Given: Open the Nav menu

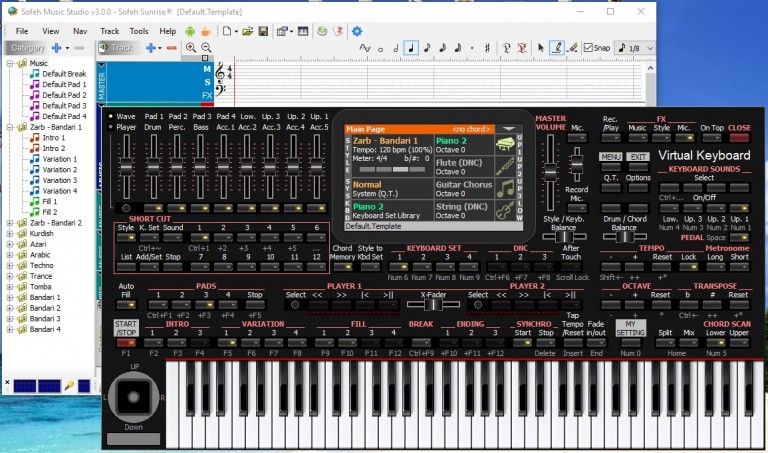Looking at the screenshot, I should click(x=80, y=31).
